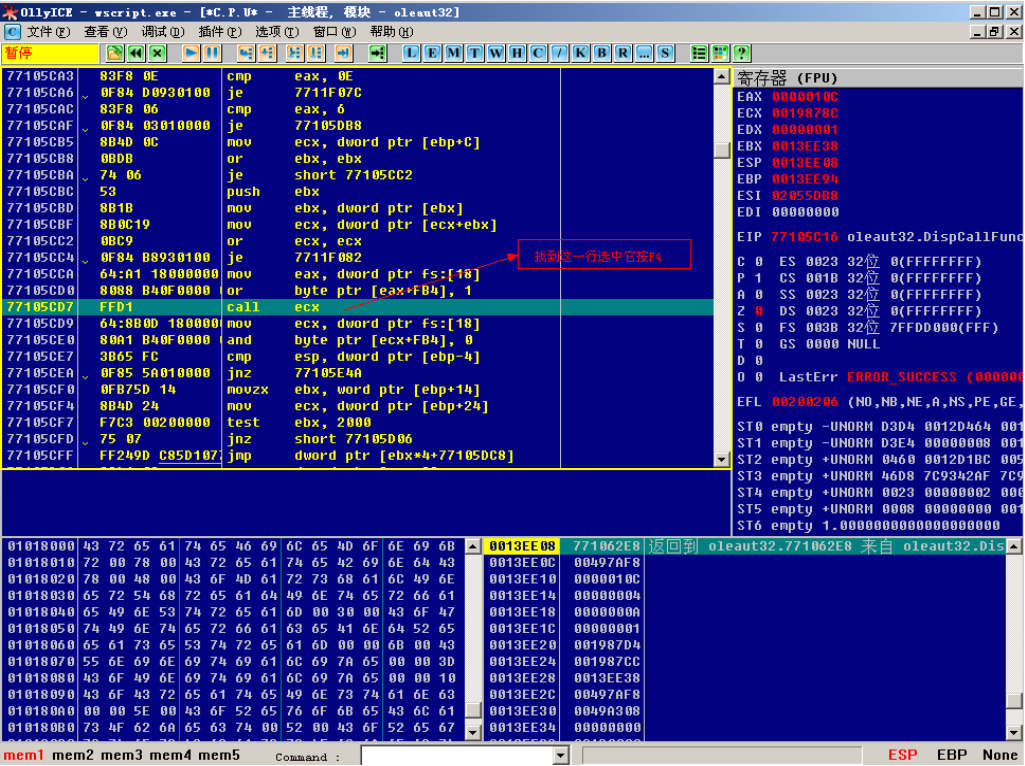Close the debugged program with X icon

point(157,54)
